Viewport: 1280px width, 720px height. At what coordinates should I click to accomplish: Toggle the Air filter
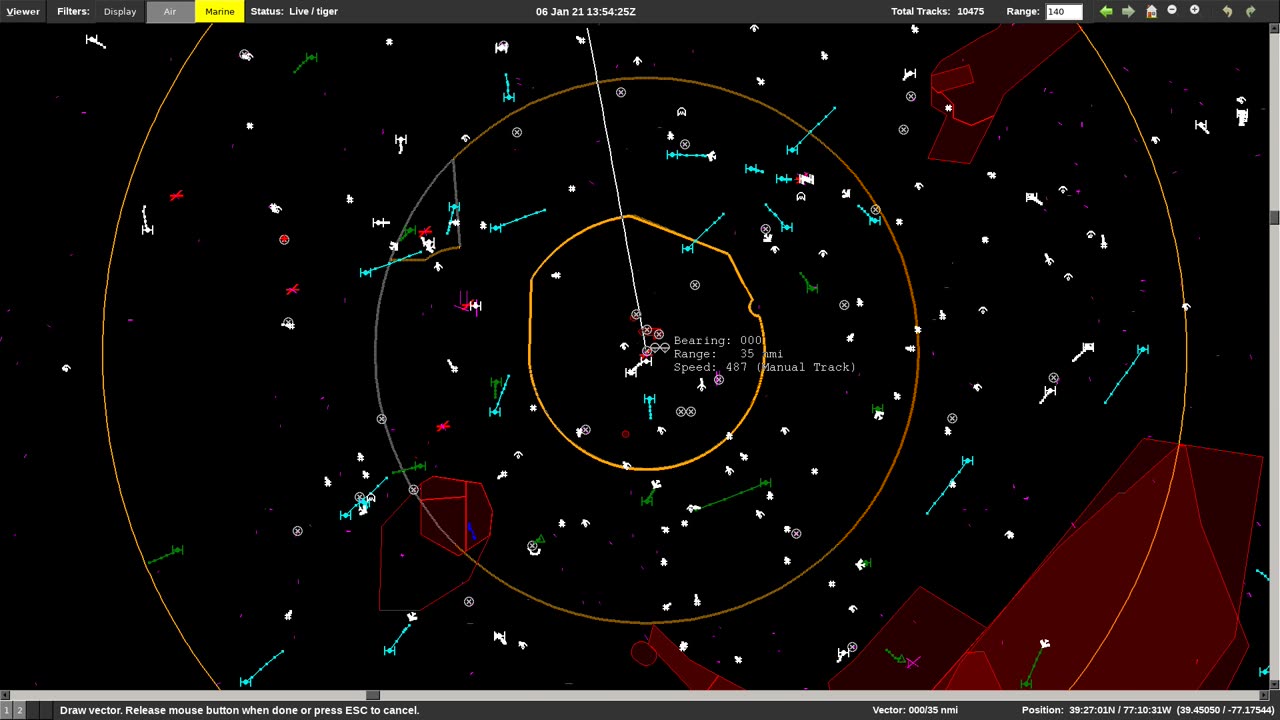(x=170, y=12)
